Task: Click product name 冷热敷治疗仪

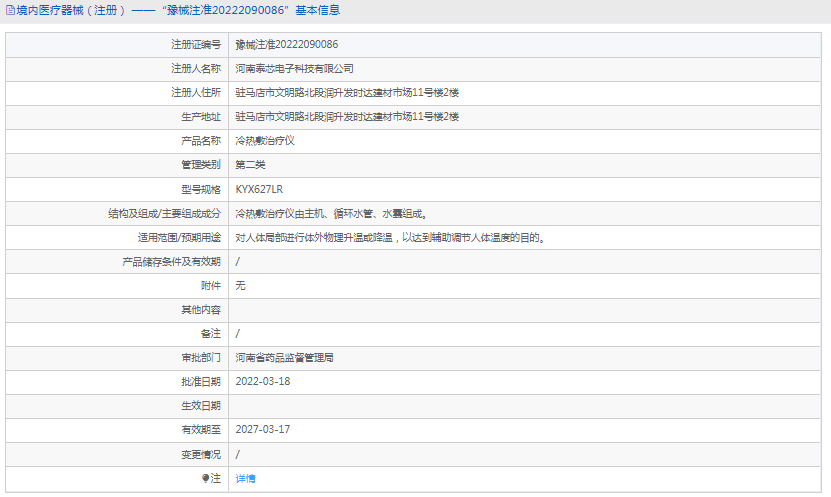Action: [x=265, y=141]
